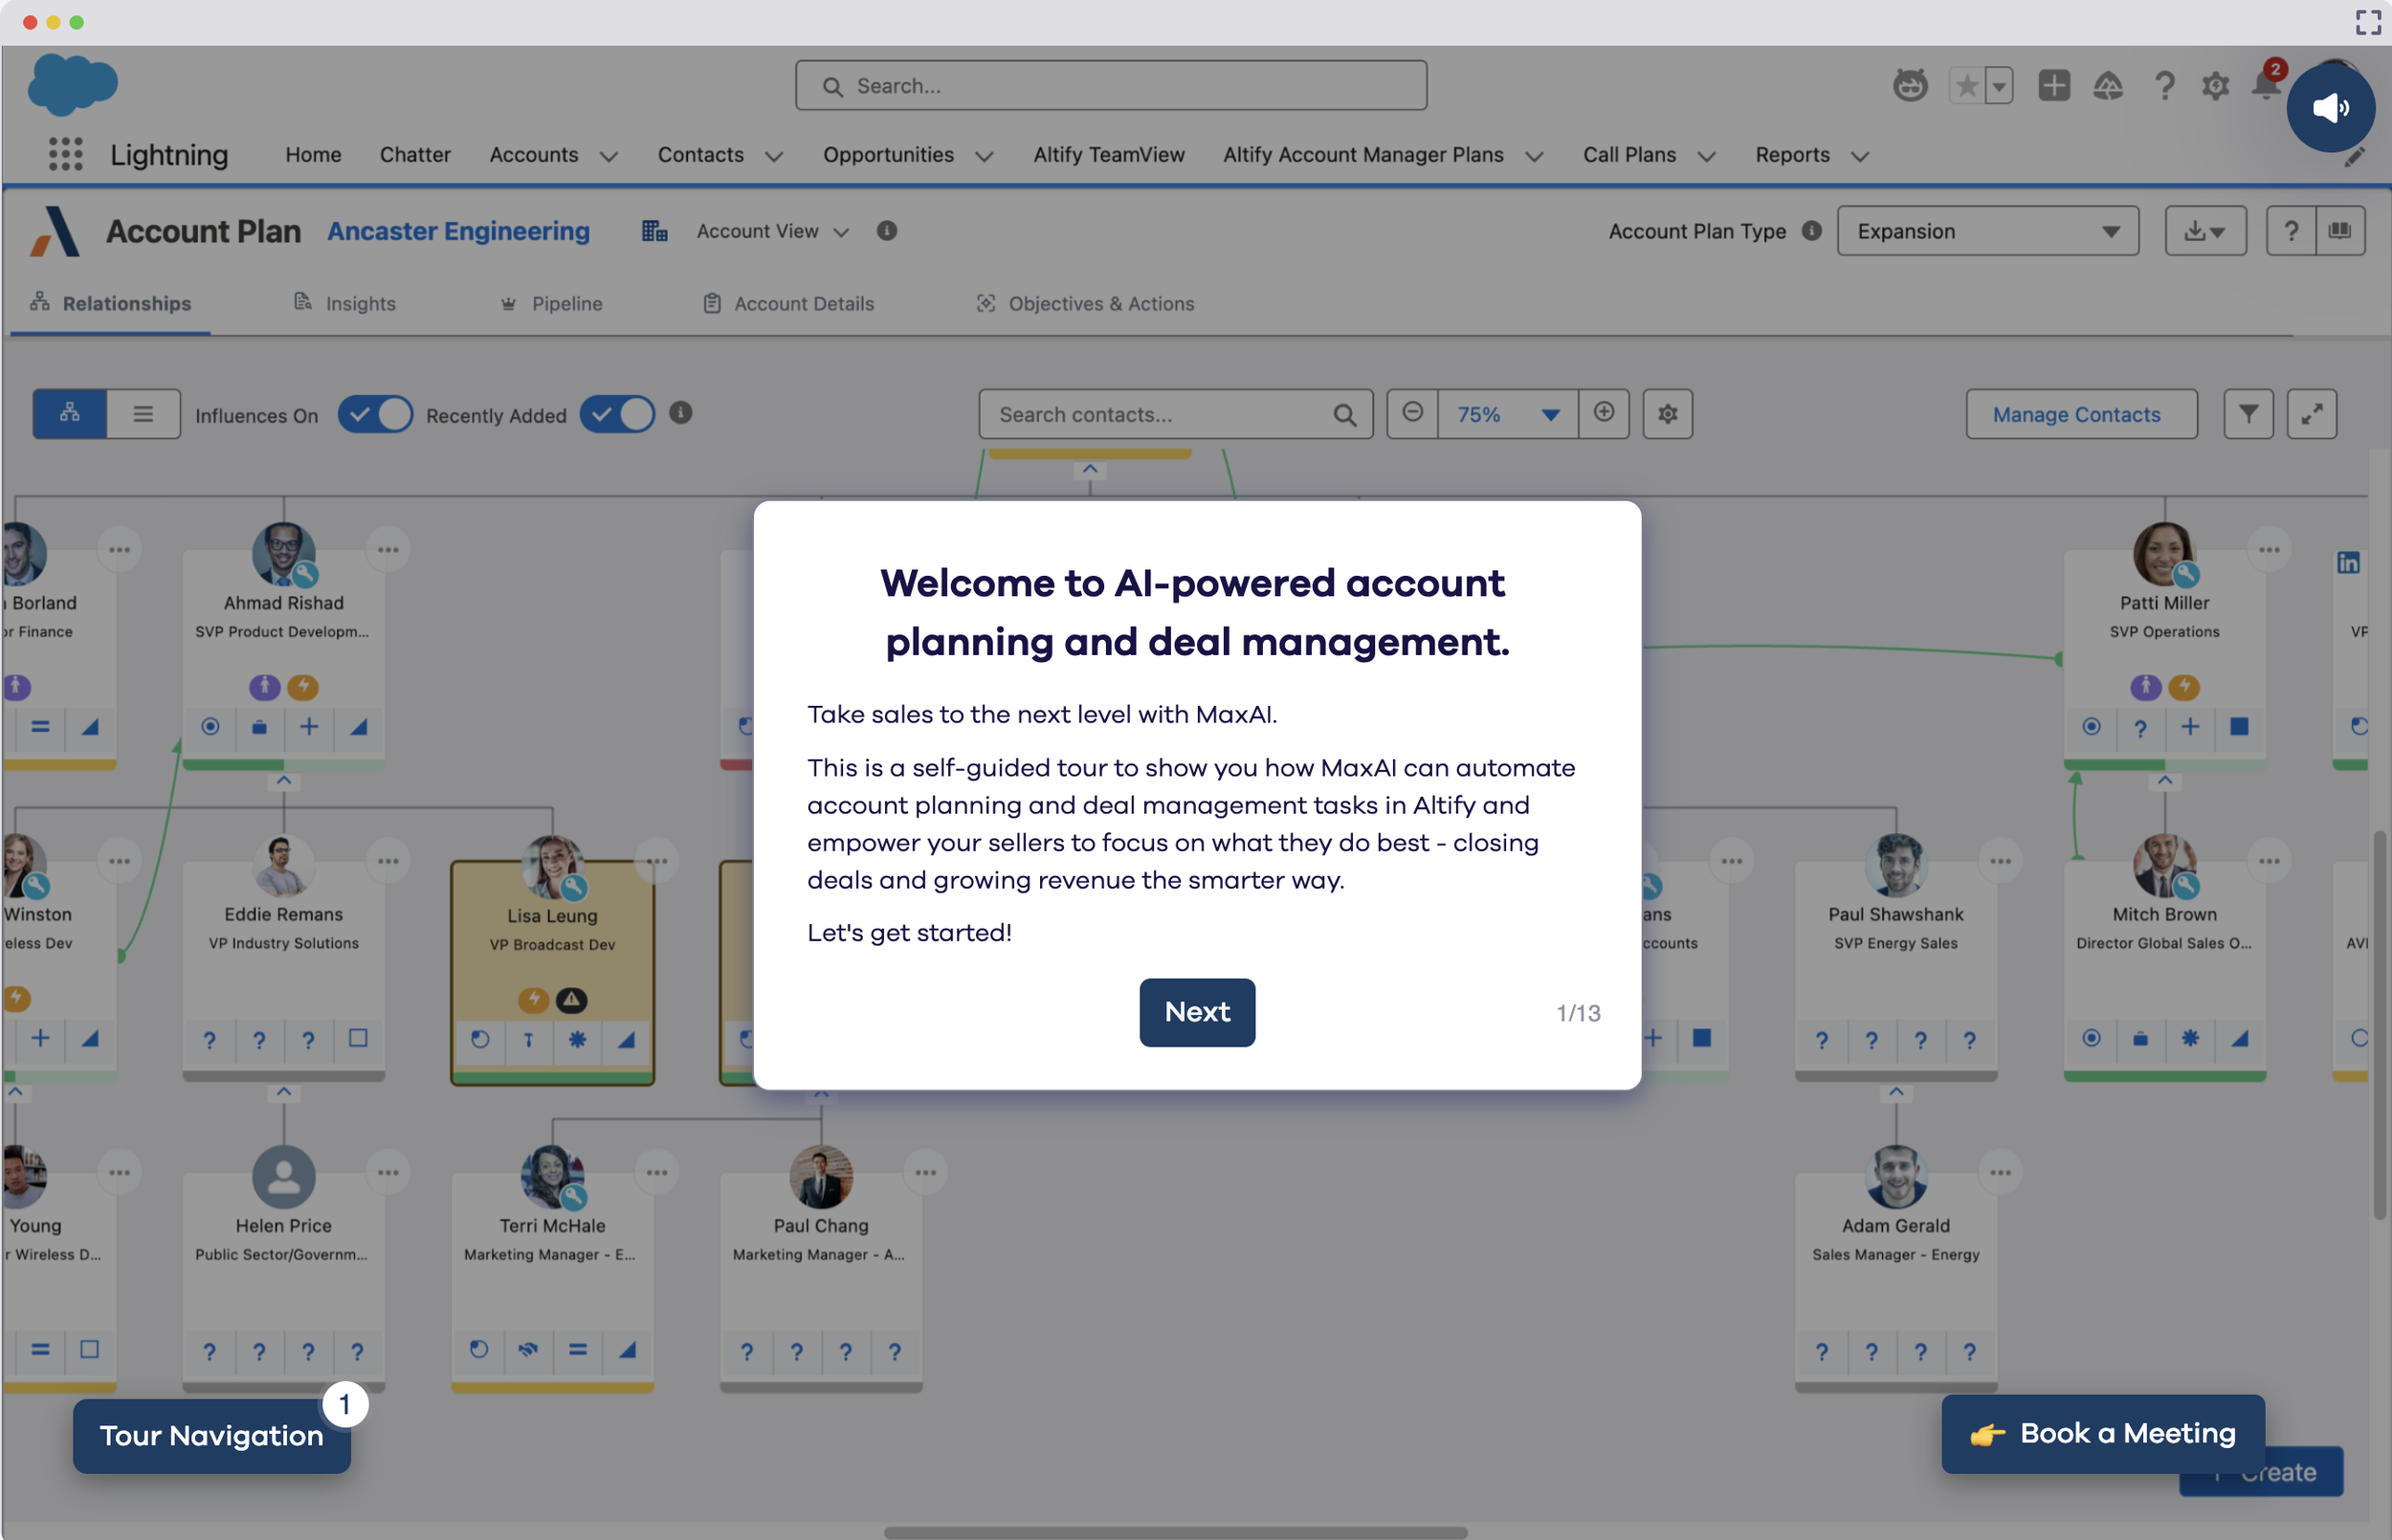Image resolution: width=2392 pixels, height=1540 pixels.
Task: Collapse reports under Eddie Remans
Action: [284, 1093]
